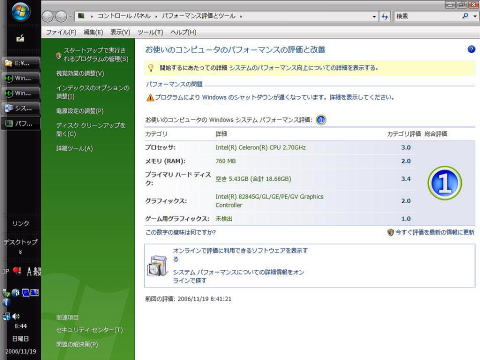Viewport: 480px width, 360px height.
Task: Click memory detail '760 MB'
Action: coord(226,161)
